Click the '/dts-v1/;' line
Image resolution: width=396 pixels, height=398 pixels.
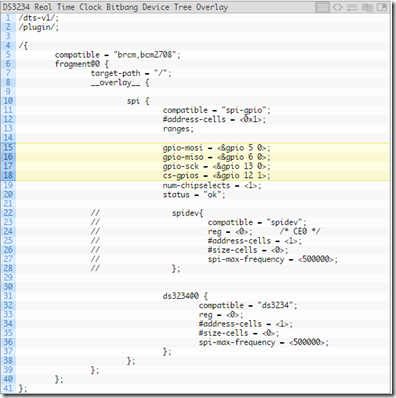point(38,18)
